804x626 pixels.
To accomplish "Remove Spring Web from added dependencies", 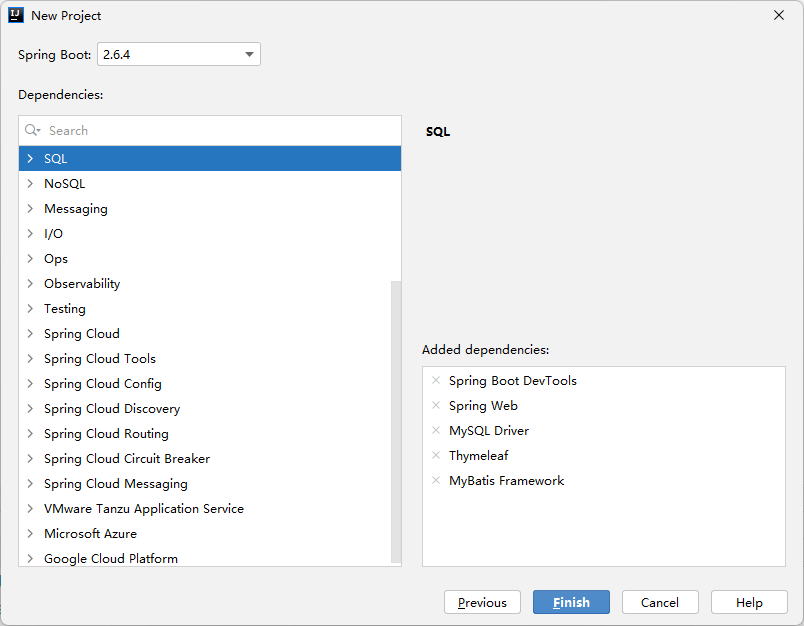I will tap(436, 406).
